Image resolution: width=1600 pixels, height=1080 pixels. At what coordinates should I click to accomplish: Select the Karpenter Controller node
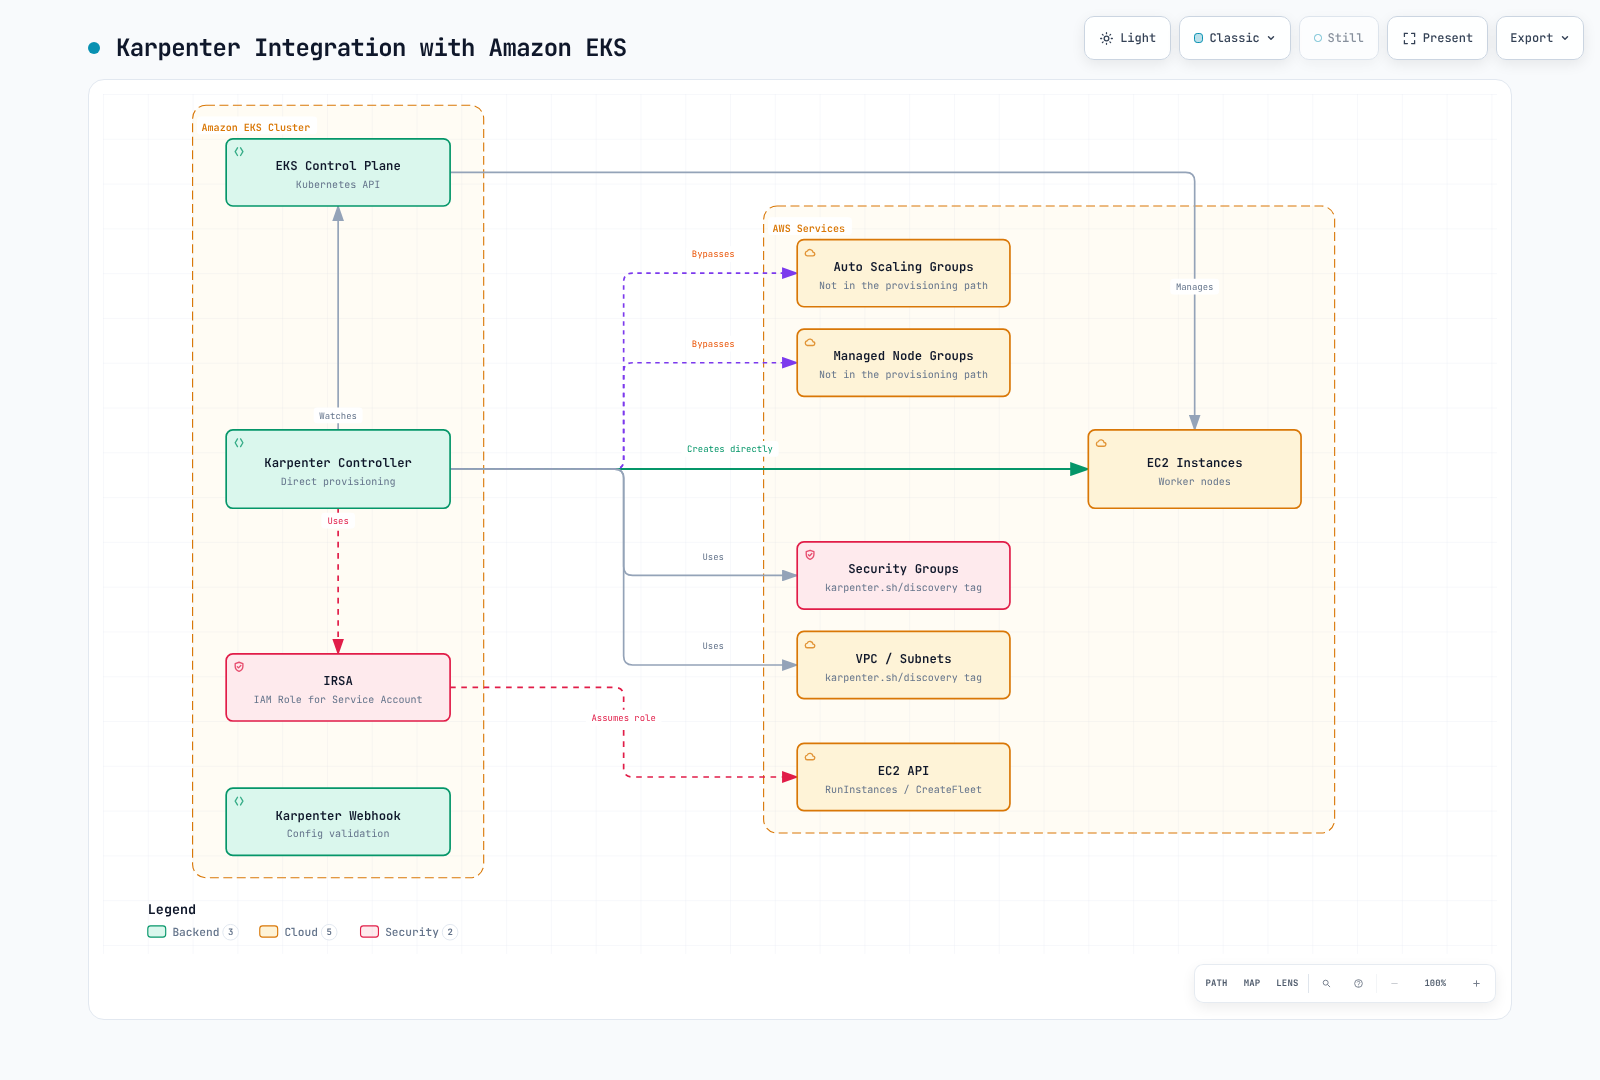click(x=338, y=469)
